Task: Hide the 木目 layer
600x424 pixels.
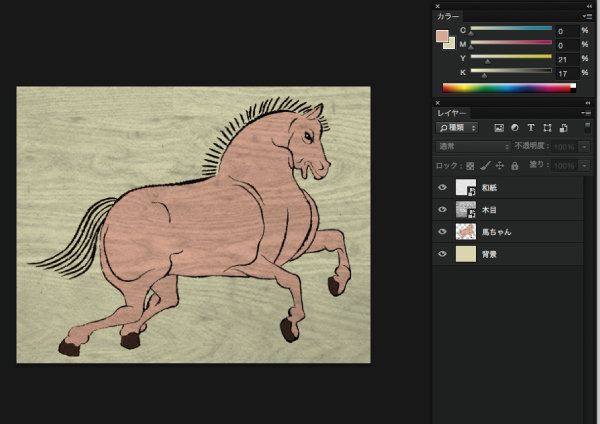Action: pos(443,210)
